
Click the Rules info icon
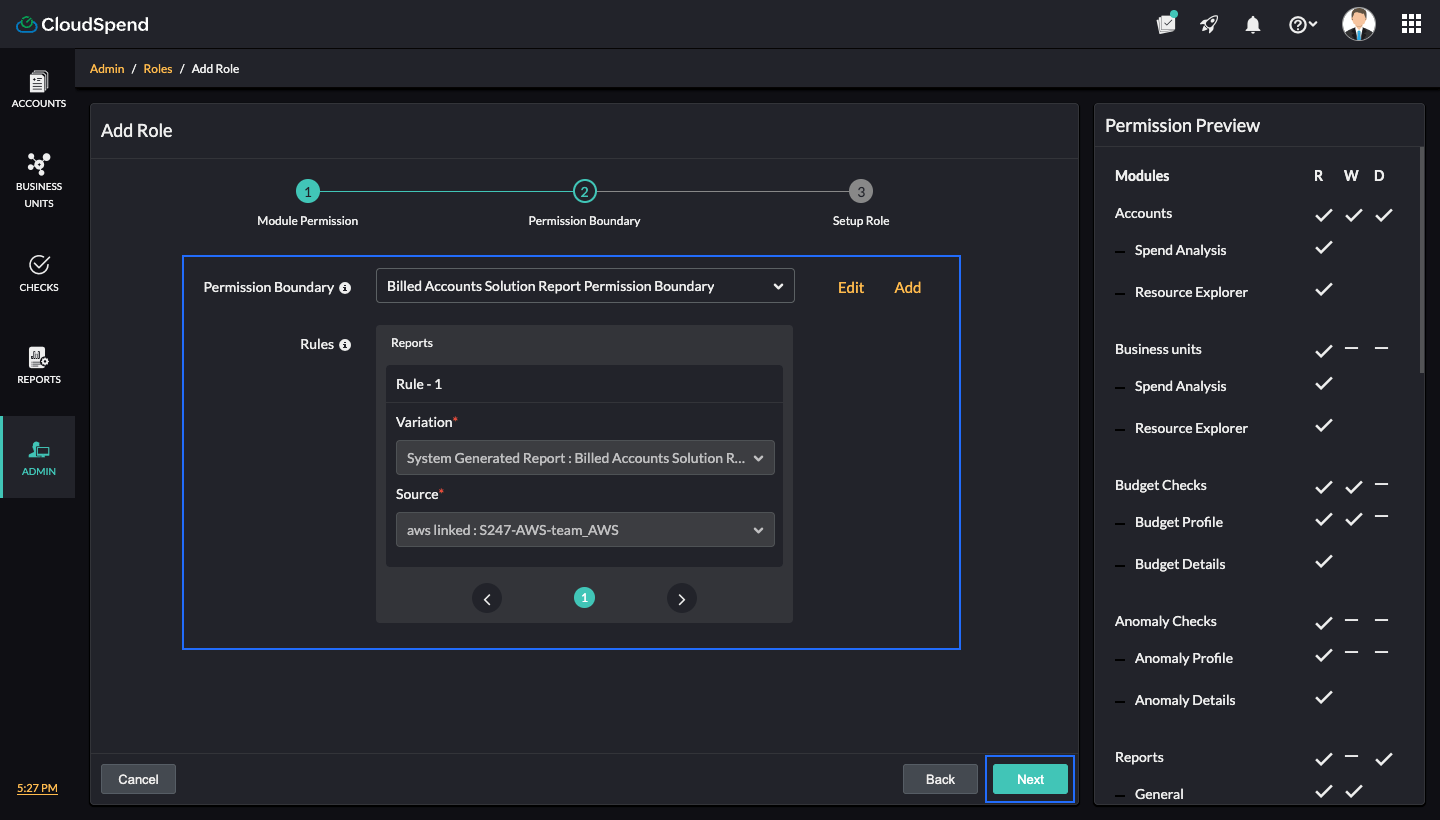(345, 345)
